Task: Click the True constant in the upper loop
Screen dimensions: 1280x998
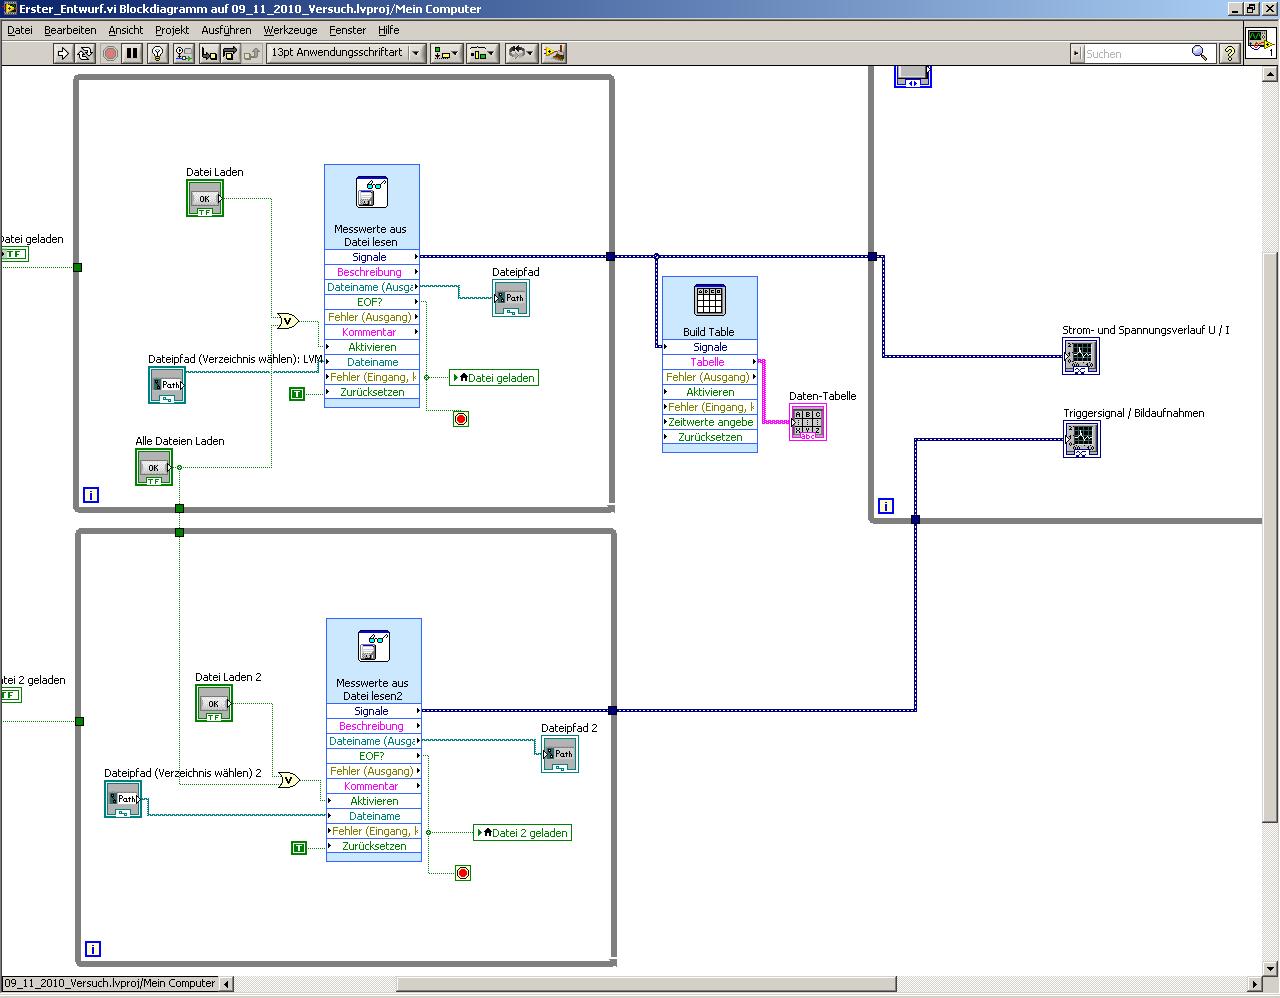Action: [x=296, y=394]
